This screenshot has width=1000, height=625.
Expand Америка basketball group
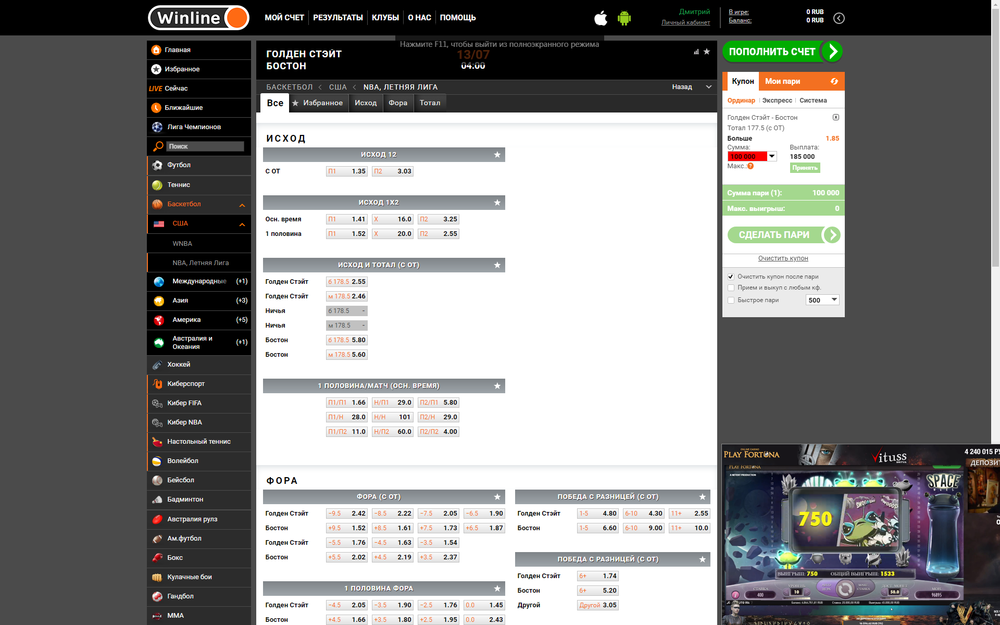tap(199, 320)
